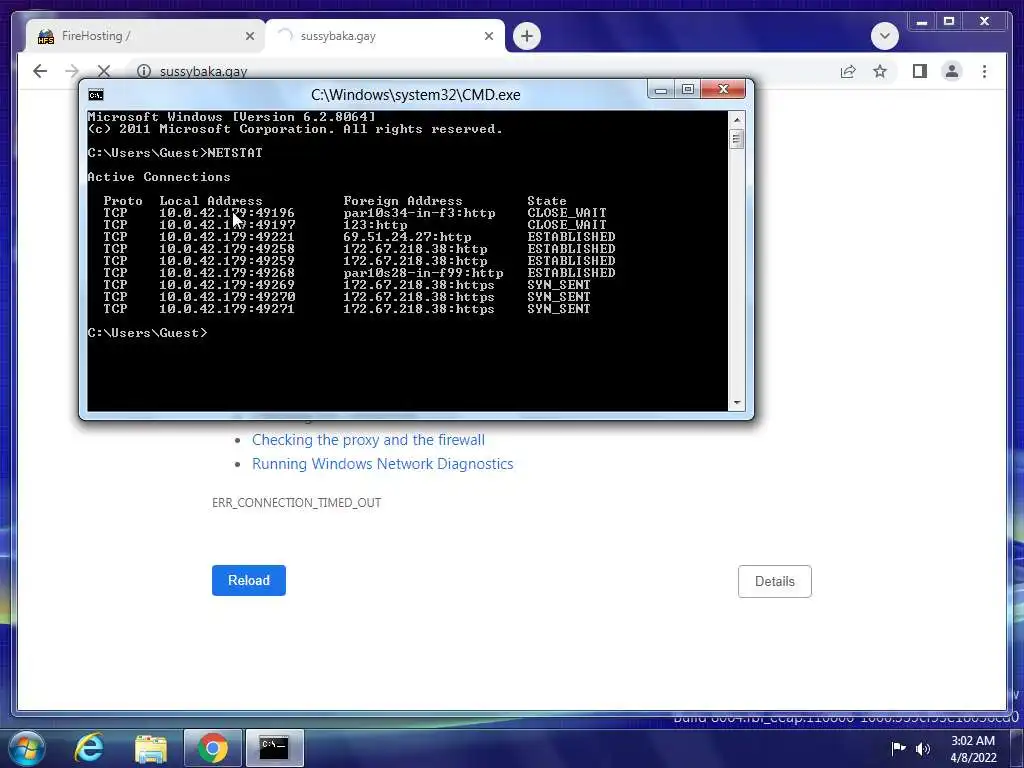Click CMD scrollbar up arrow
This screenshot has height=768, width=1024.
coord(737,120)
